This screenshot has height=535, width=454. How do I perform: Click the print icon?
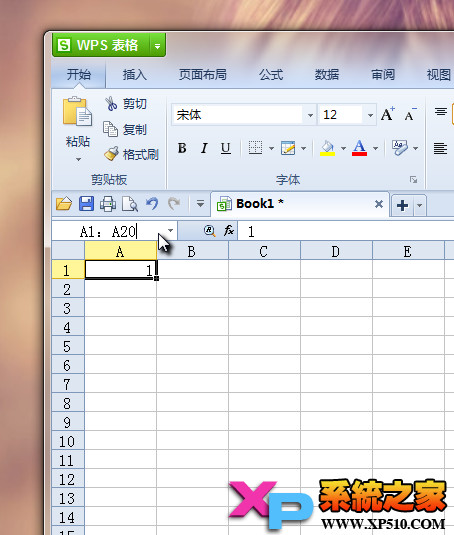(108, 204)
